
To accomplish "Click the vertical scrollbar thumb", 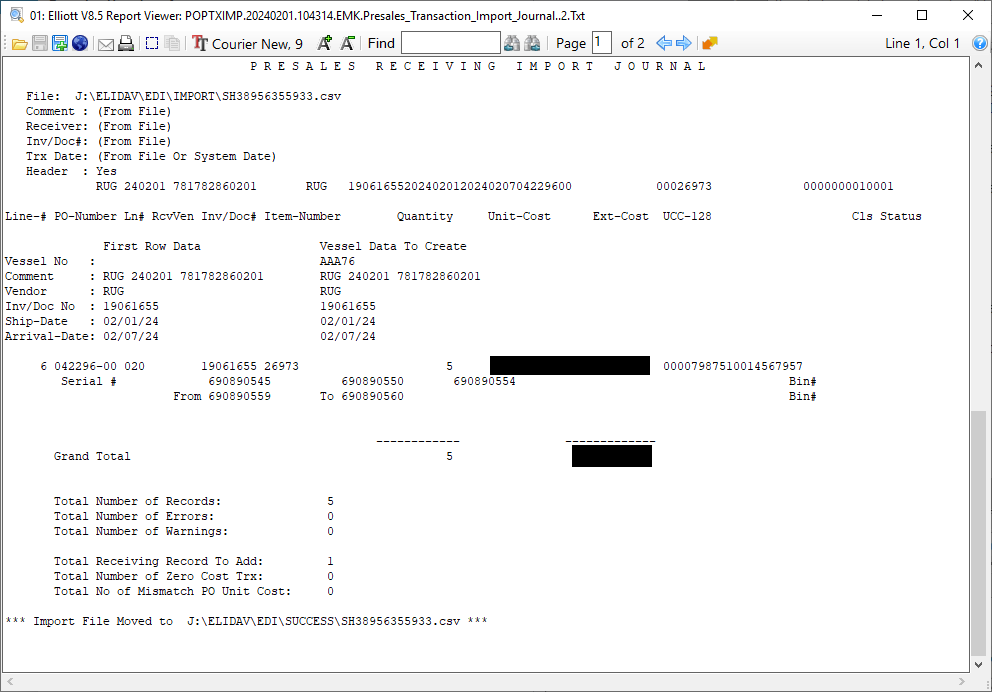I will tap(978, 530).
